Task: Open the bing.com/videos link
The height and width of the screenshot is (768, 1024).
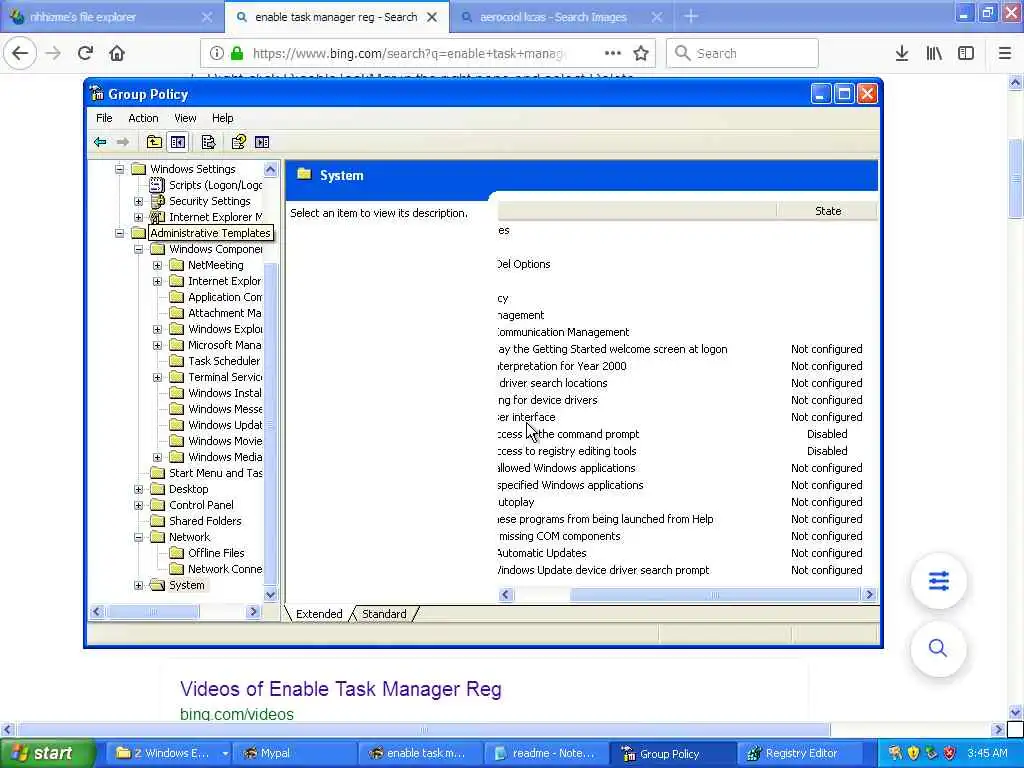Action: tap(236, 714)
